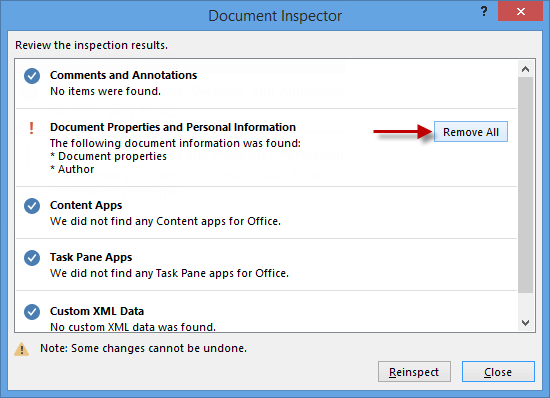This screenshot has width=550, height=398.
Task: Click 'Note: Some changes cannot be undone.' text
Action: point(143,348)
